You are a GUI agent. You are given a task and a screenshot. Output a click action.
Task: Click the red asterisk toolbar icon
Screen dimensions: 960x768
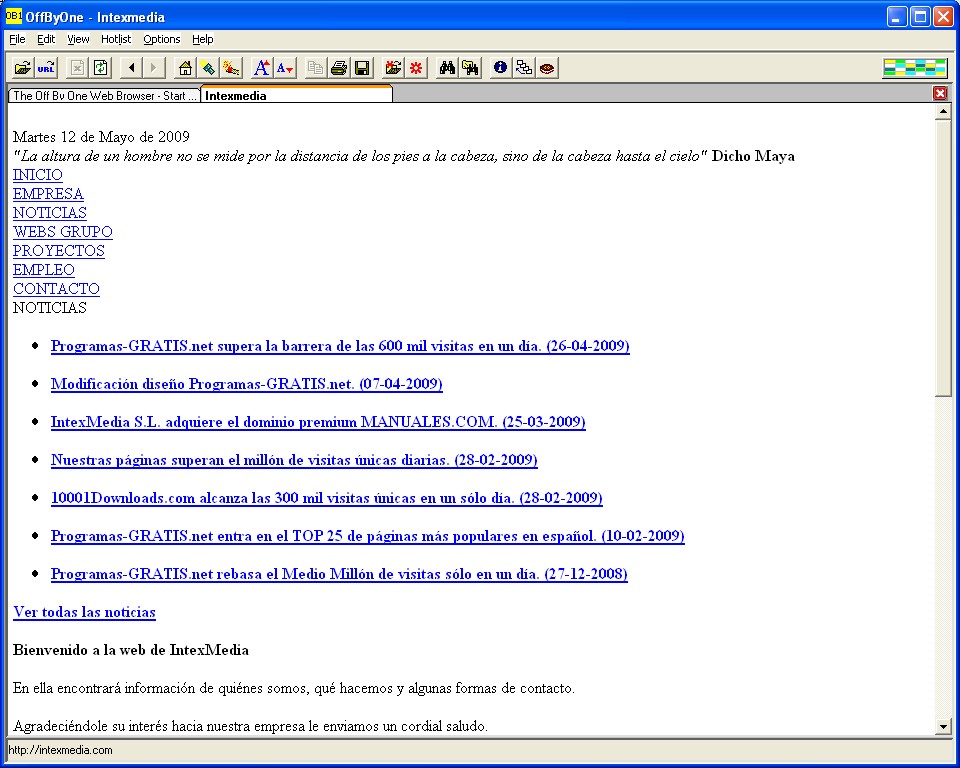(x=416, y=67)
